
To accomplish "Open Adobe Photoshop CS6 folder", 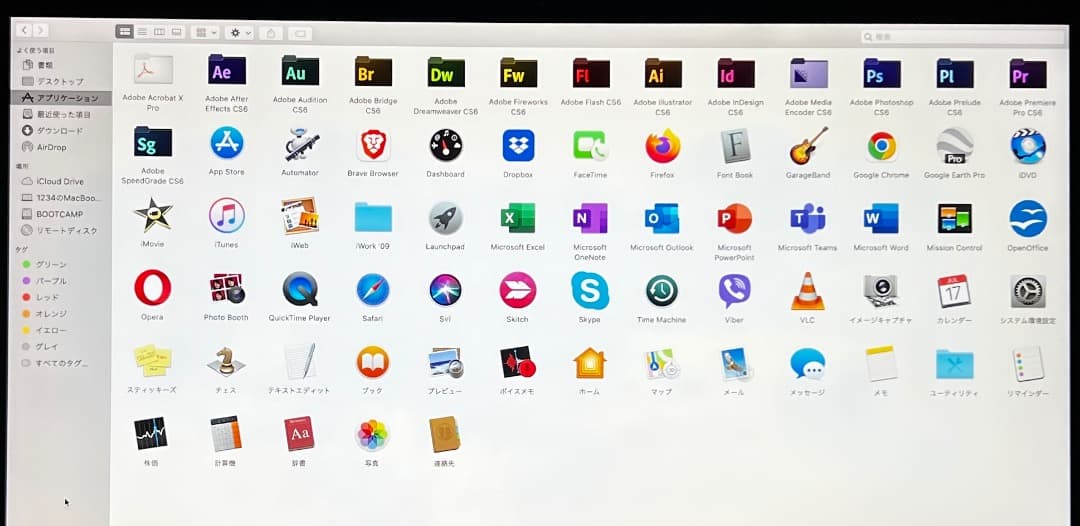I will (881, 74).
